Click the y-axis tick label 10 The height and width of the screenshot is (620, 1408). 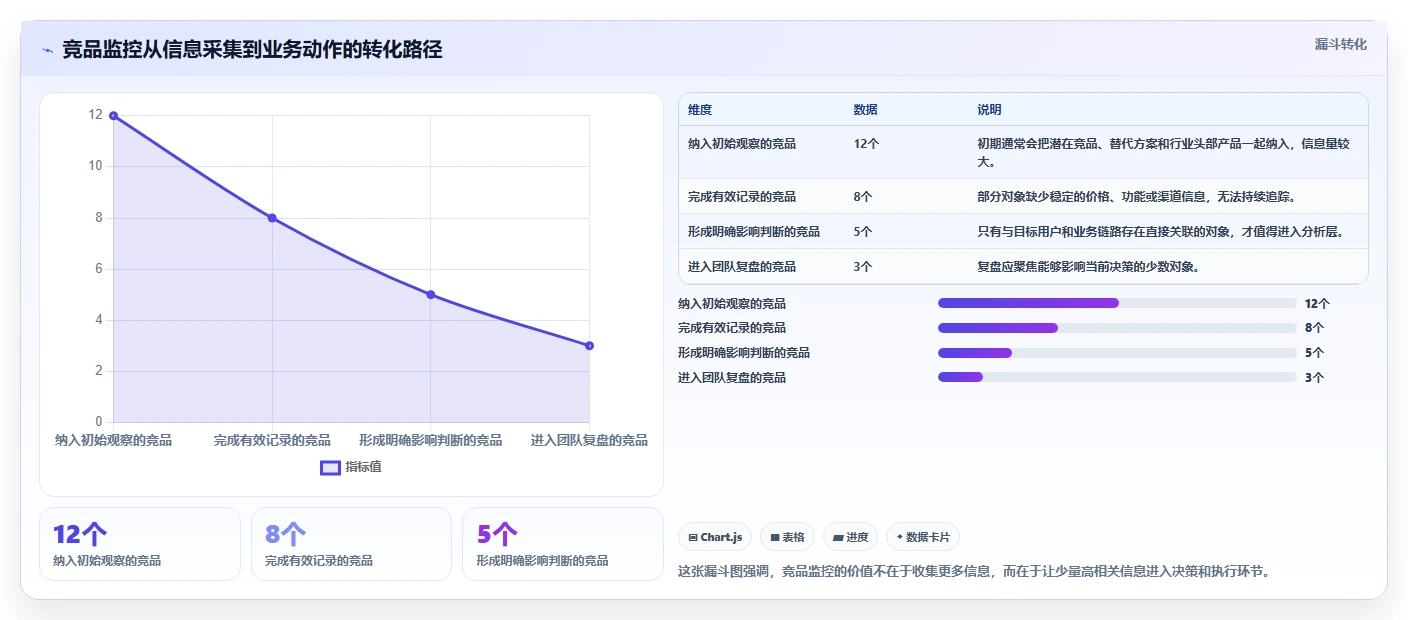[96, 166]
